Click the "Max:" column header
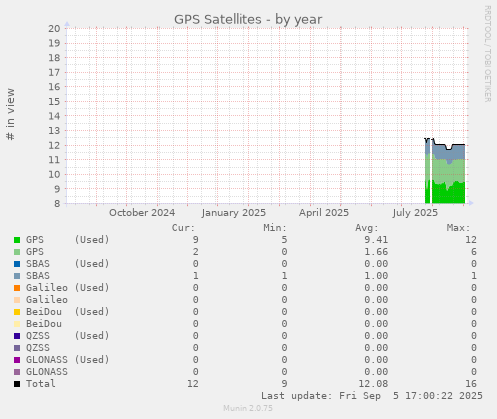497x419 pixels. coord(458,228)
